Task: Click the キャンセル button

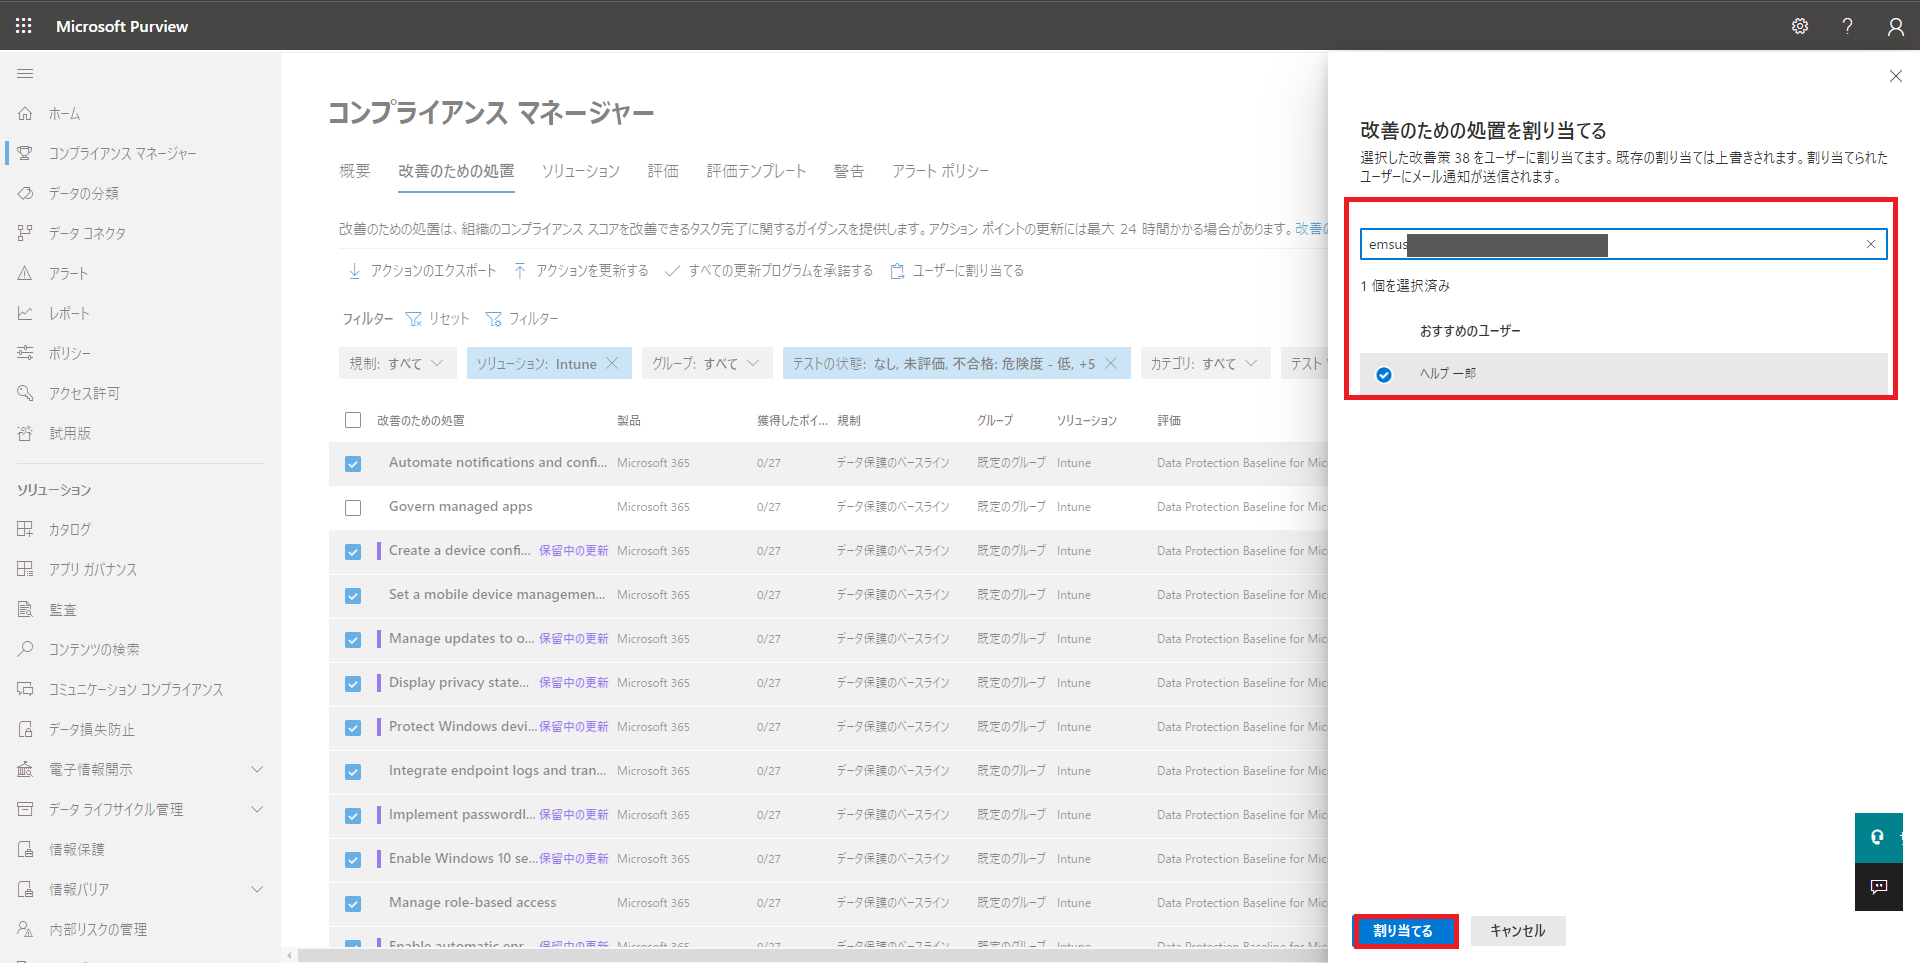Action: [x=1518, y=930]
